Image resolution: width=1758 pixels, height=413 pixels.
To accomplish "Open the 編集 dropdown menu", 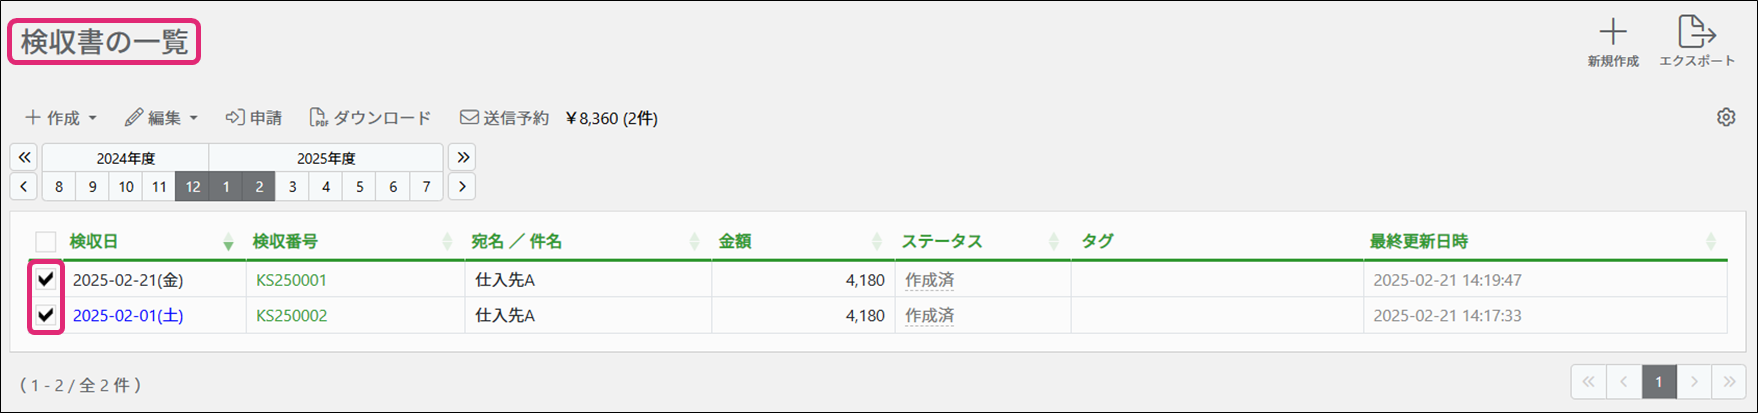I will pos(162,118).
